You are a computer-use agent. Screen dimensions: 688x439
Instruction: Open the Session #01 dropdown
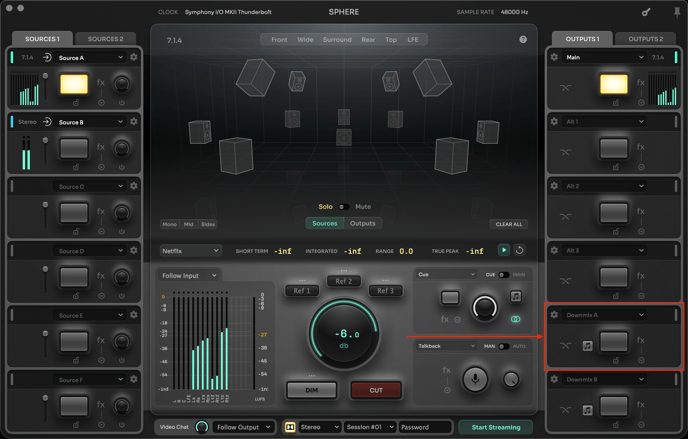[369, 427]
